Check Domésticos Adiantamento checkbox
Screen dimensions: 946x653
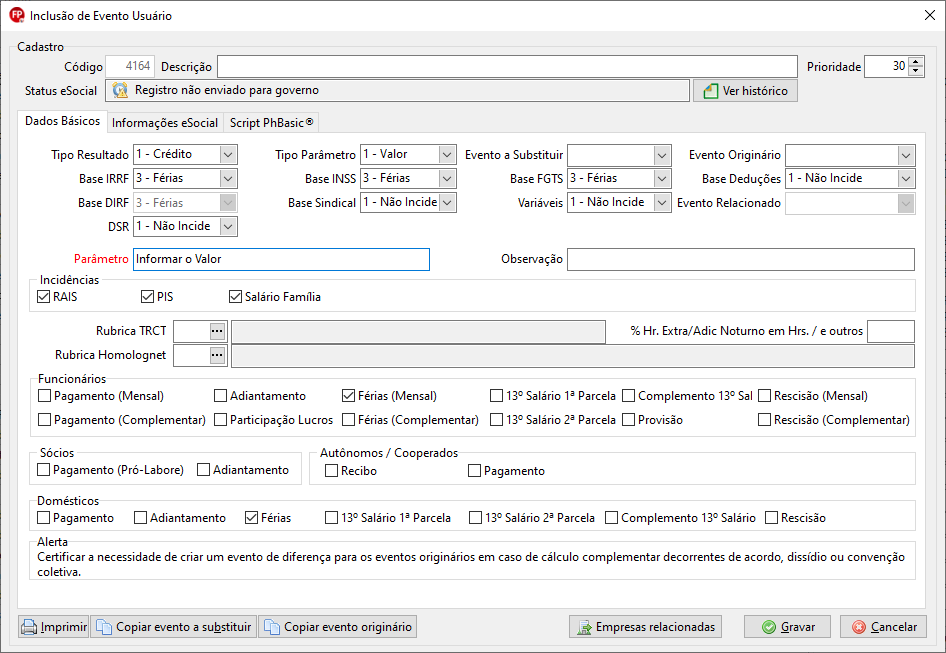(141, 518)
